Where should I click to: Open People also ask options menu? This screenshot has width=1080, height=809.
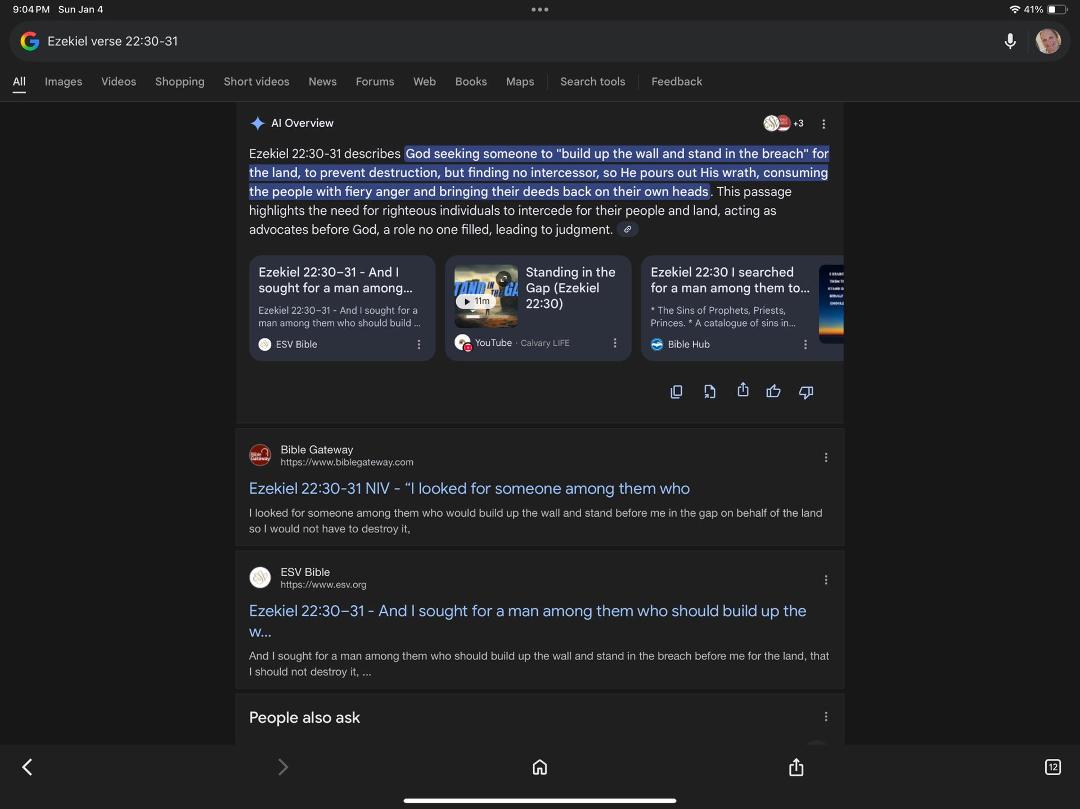click(826, 717)
